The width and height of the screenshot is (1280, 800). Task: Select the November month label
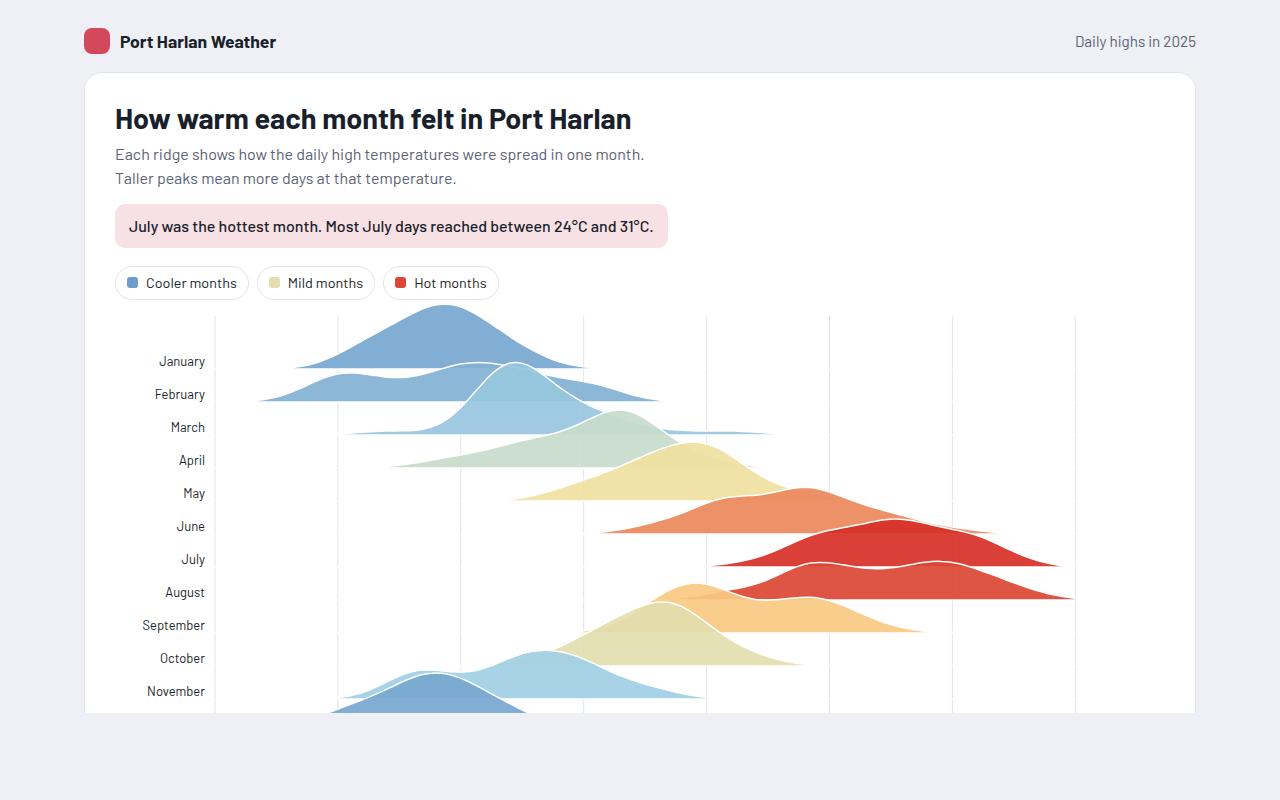tap(176, 692)
